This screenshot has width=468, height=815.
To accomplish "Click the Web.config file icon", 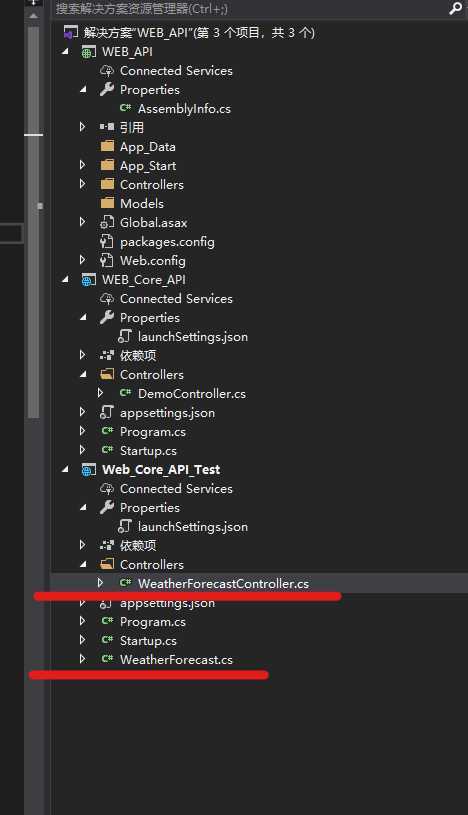I will [107, 260].
